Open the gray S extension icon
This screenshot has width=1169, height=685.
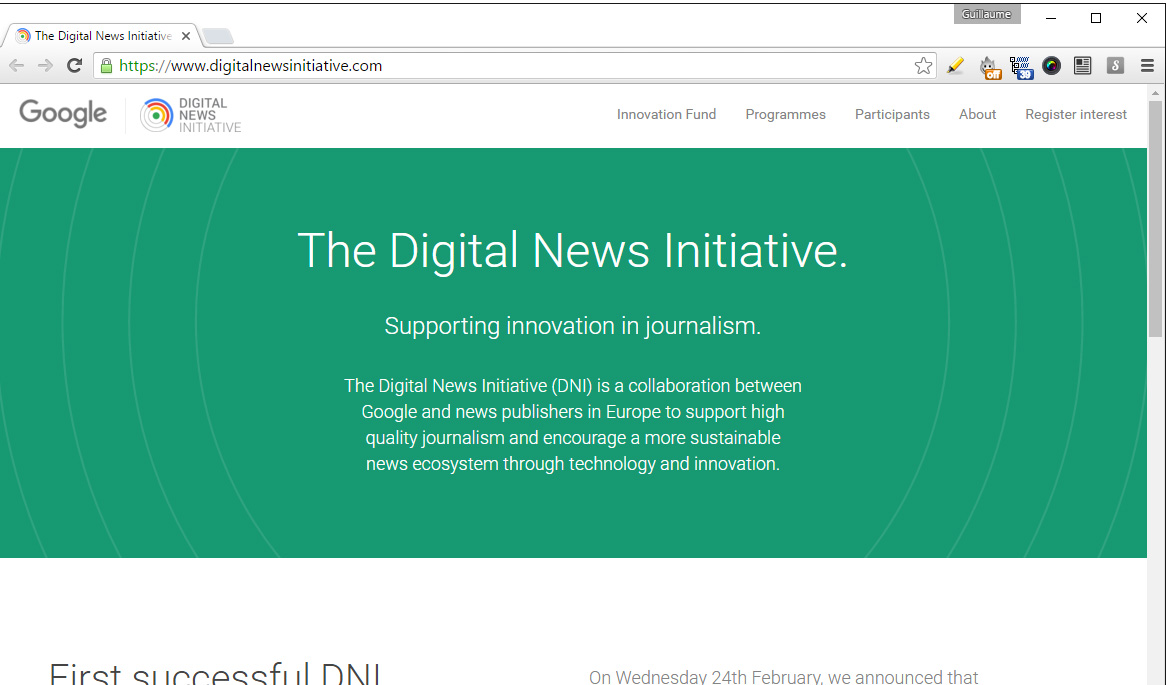[x=1115, y=66]
